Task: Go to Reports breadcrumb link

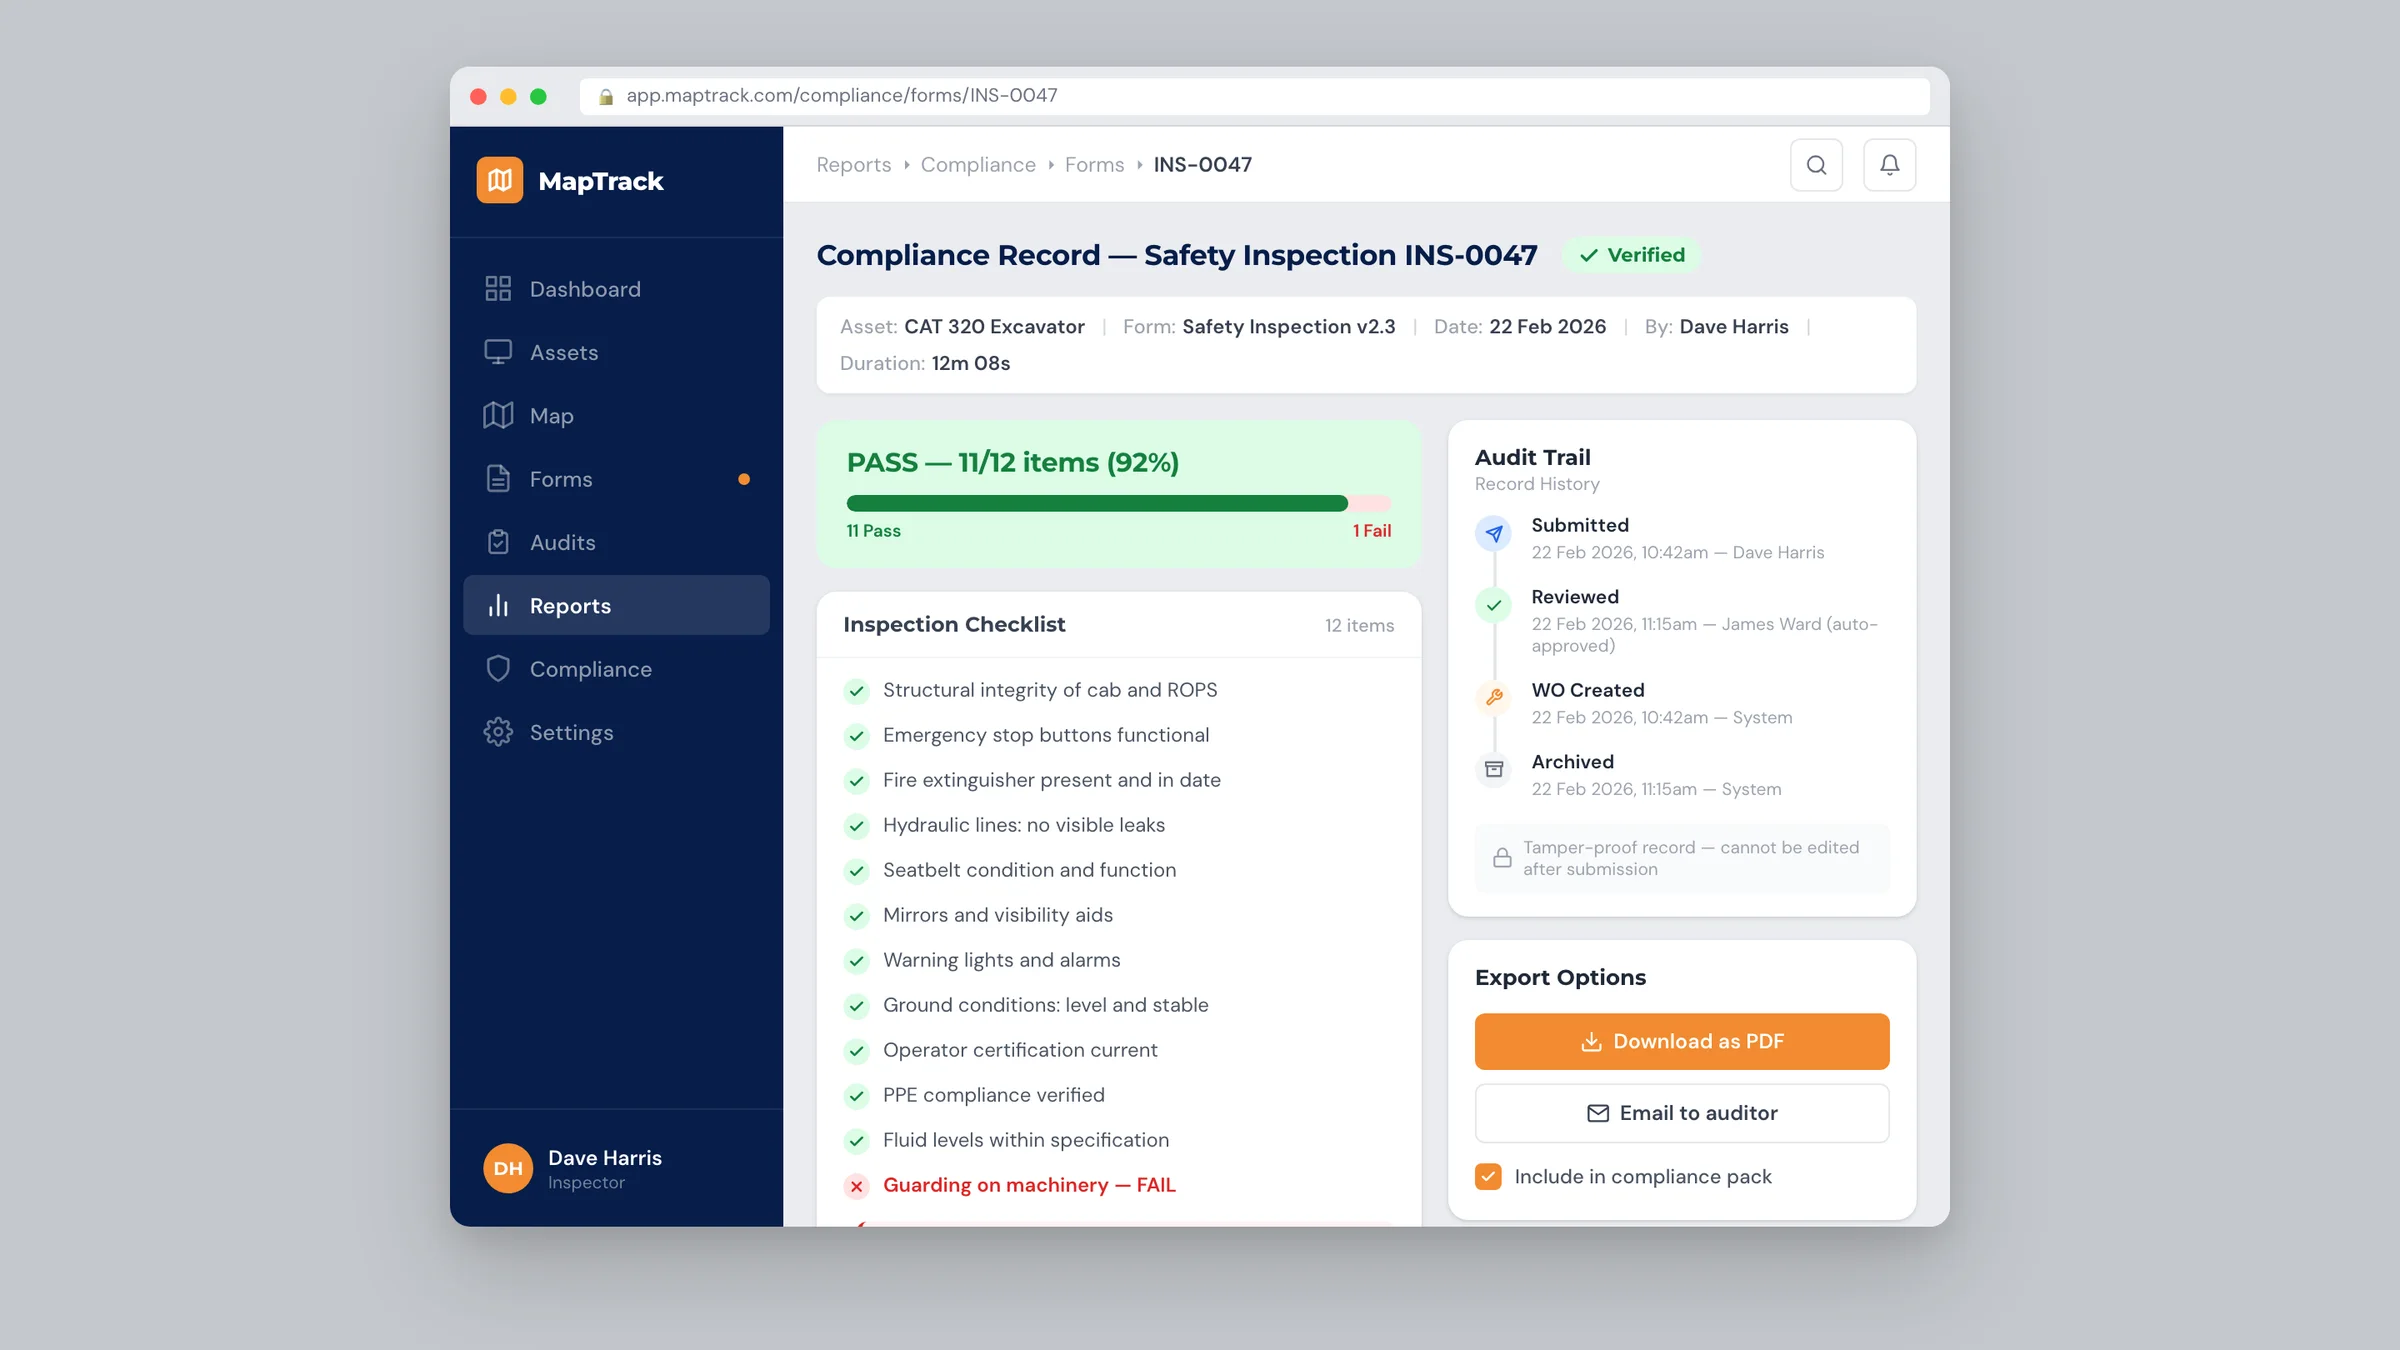Action: [x=853, y=165]
